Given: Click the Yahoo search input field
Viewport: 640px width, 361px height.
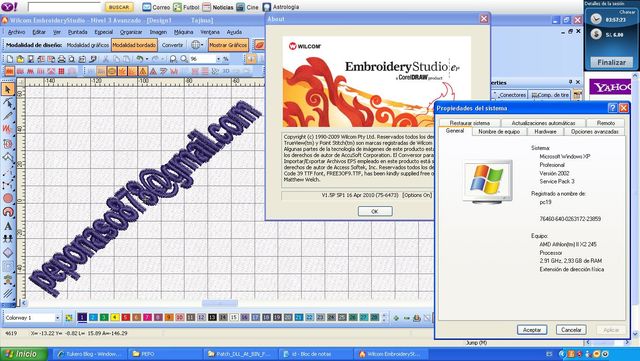Looking at the screenshot, I should point(64,7).
